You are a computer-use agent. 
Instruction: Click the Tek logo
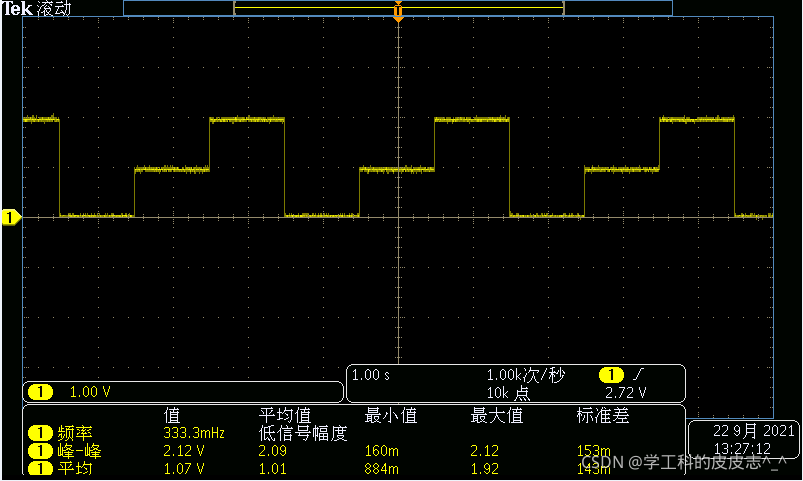pos(17,8)
